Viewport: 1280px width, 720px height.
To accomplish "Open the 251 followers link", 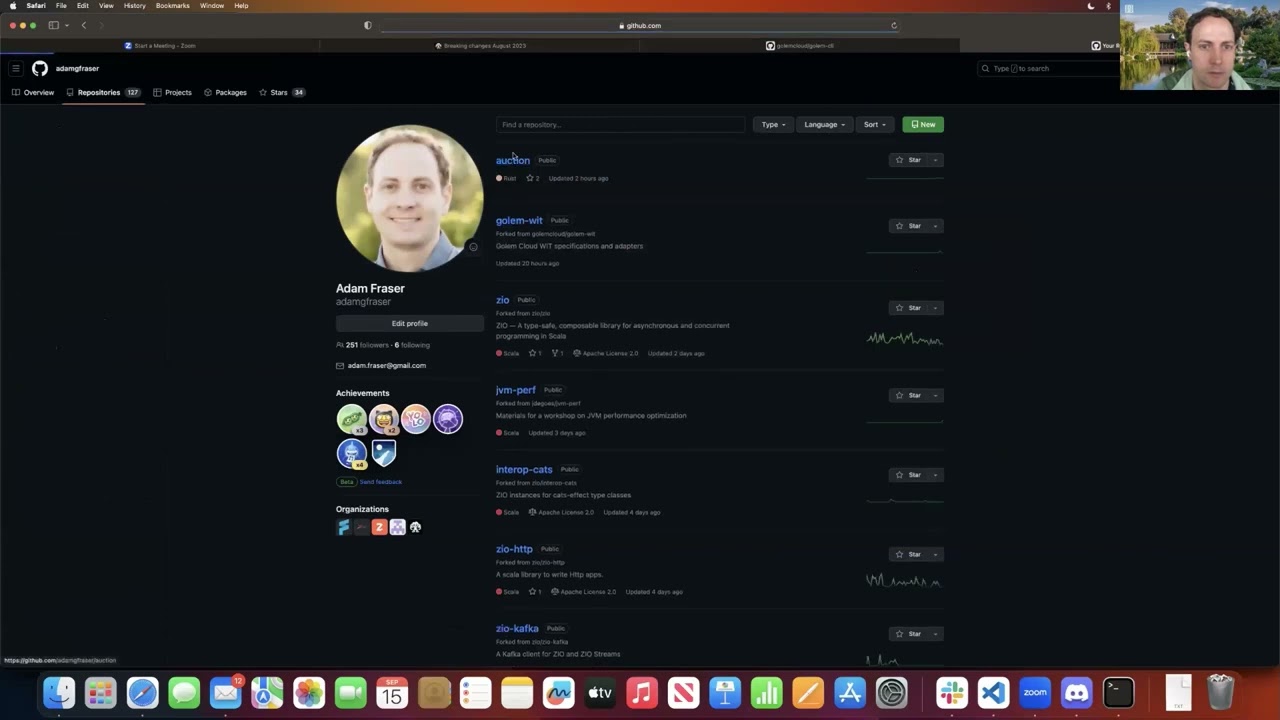I will 364,345.
